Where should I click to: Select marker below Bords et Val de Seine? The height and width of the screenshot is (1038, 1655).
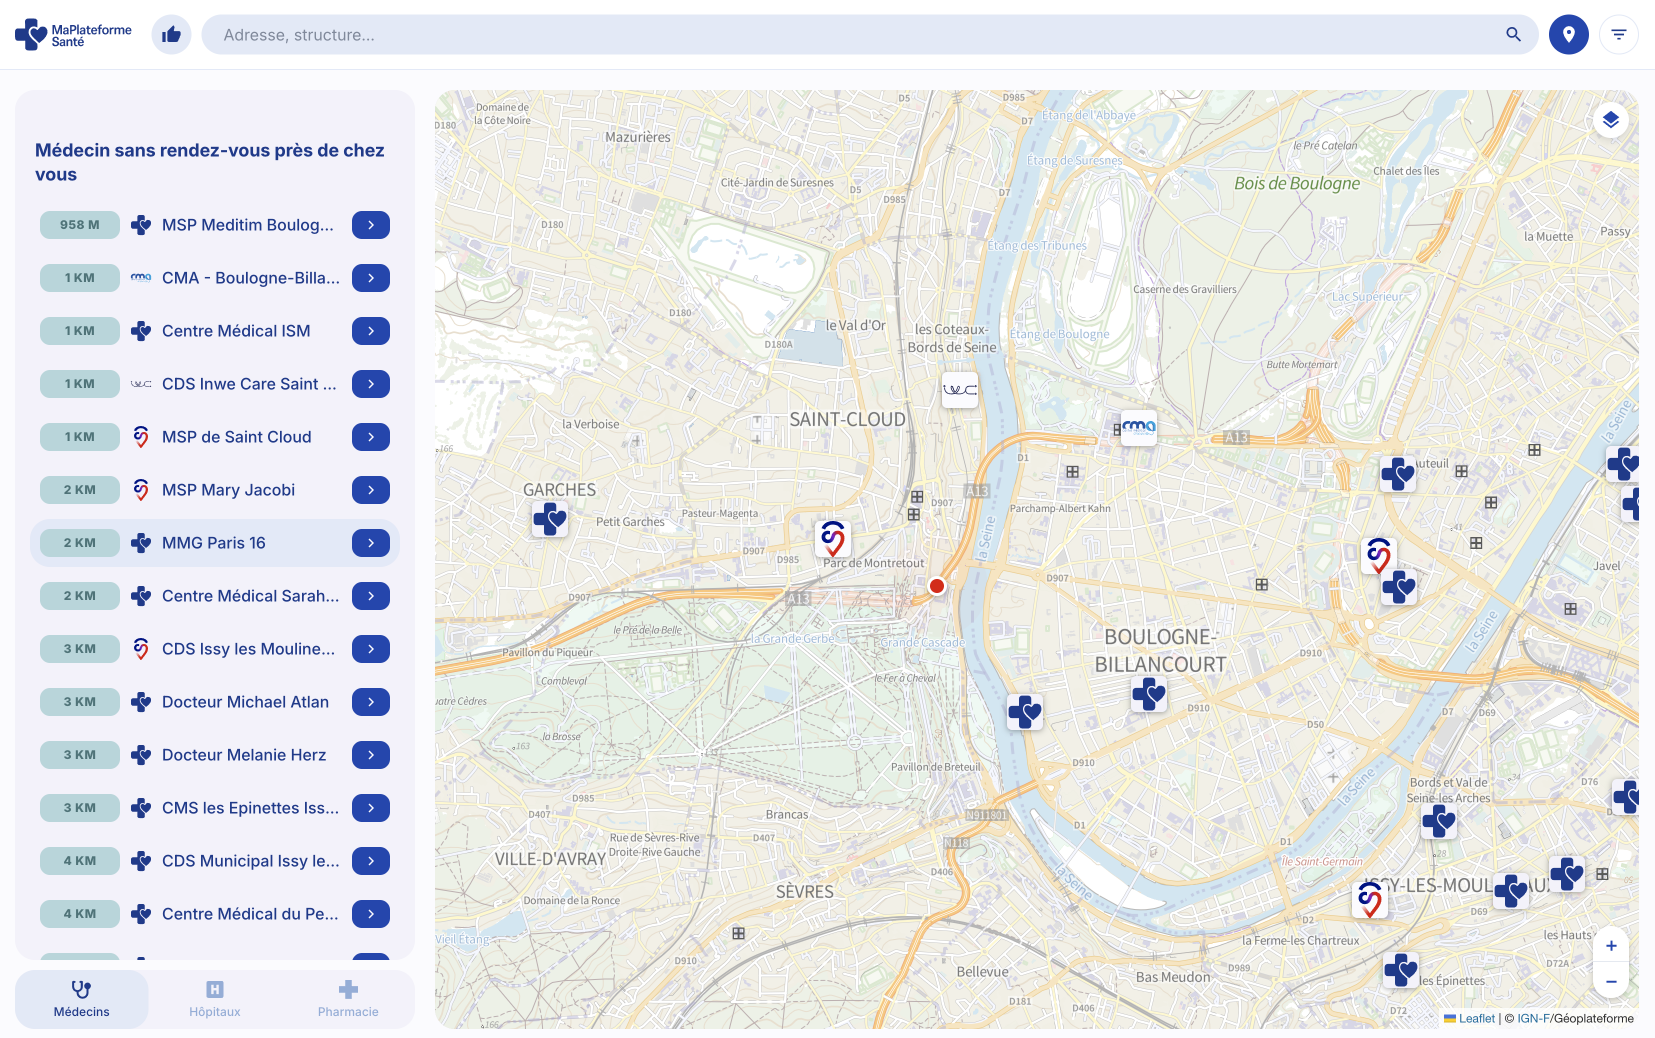click(x=1439, y=822)
